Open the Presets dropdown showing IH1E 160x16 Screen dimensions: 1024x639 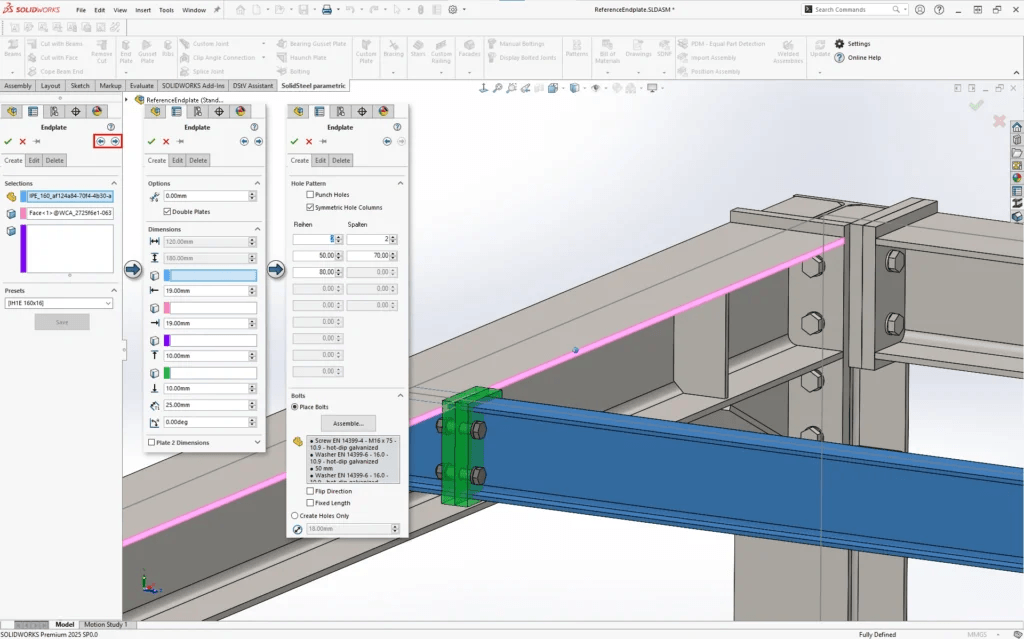click(58, 303)
